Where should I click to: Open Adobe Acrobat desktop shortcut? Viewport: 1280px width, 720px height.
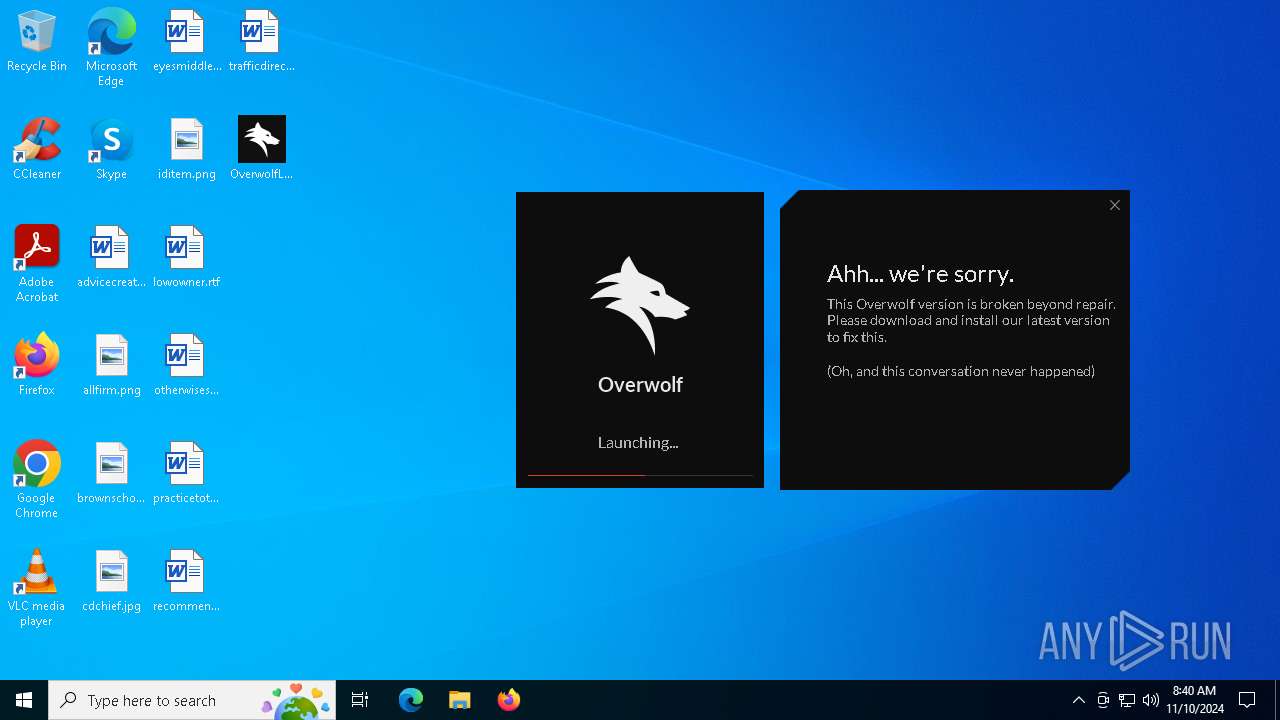click(37, 263)
